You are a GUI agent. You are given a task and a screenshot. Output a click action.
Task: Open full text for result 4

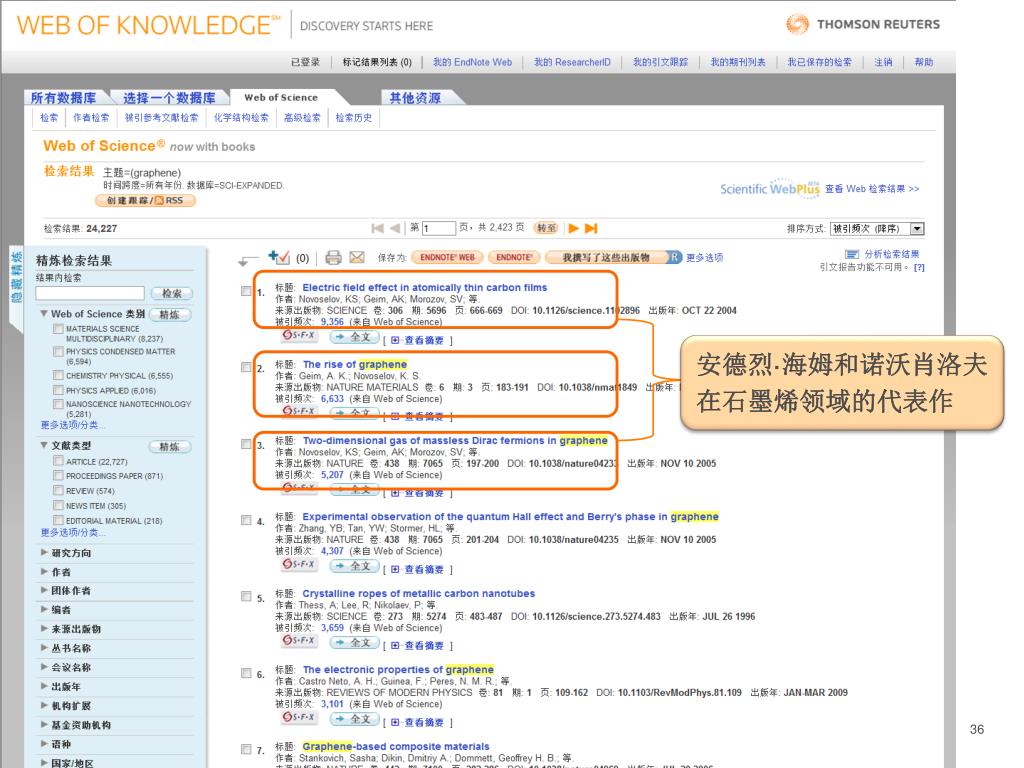354,567
